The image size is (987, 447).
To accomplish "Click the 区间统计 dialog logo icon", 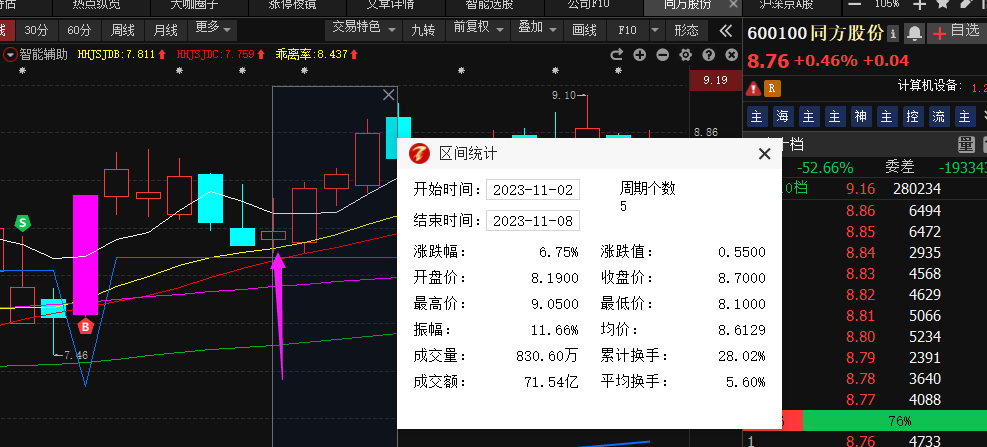I will tap(419, 153).
